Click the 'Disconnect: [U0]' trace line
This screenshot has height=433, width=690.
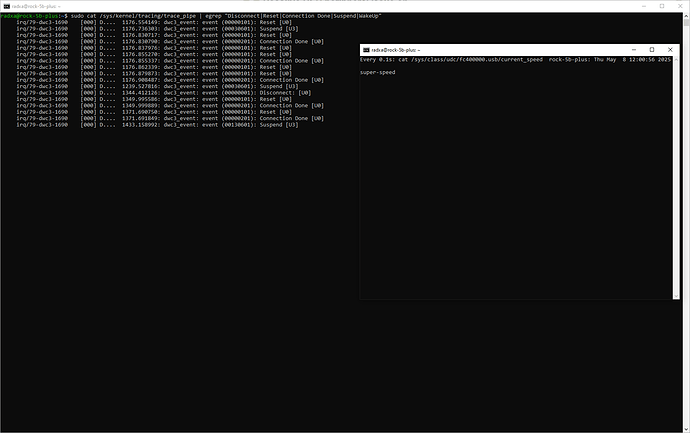click(164, 93)
